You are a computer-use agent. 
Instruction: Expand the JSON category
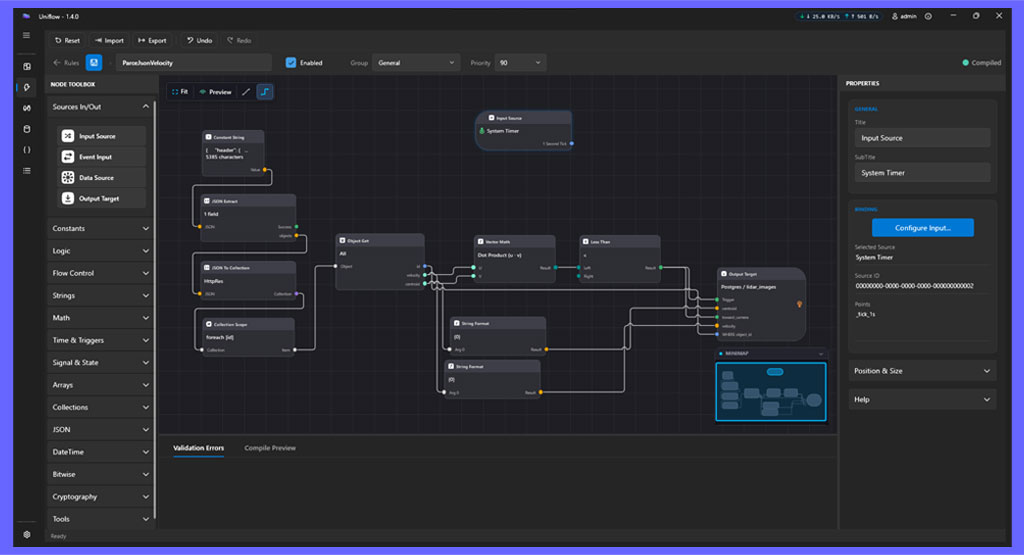click(x=101, y=430)
